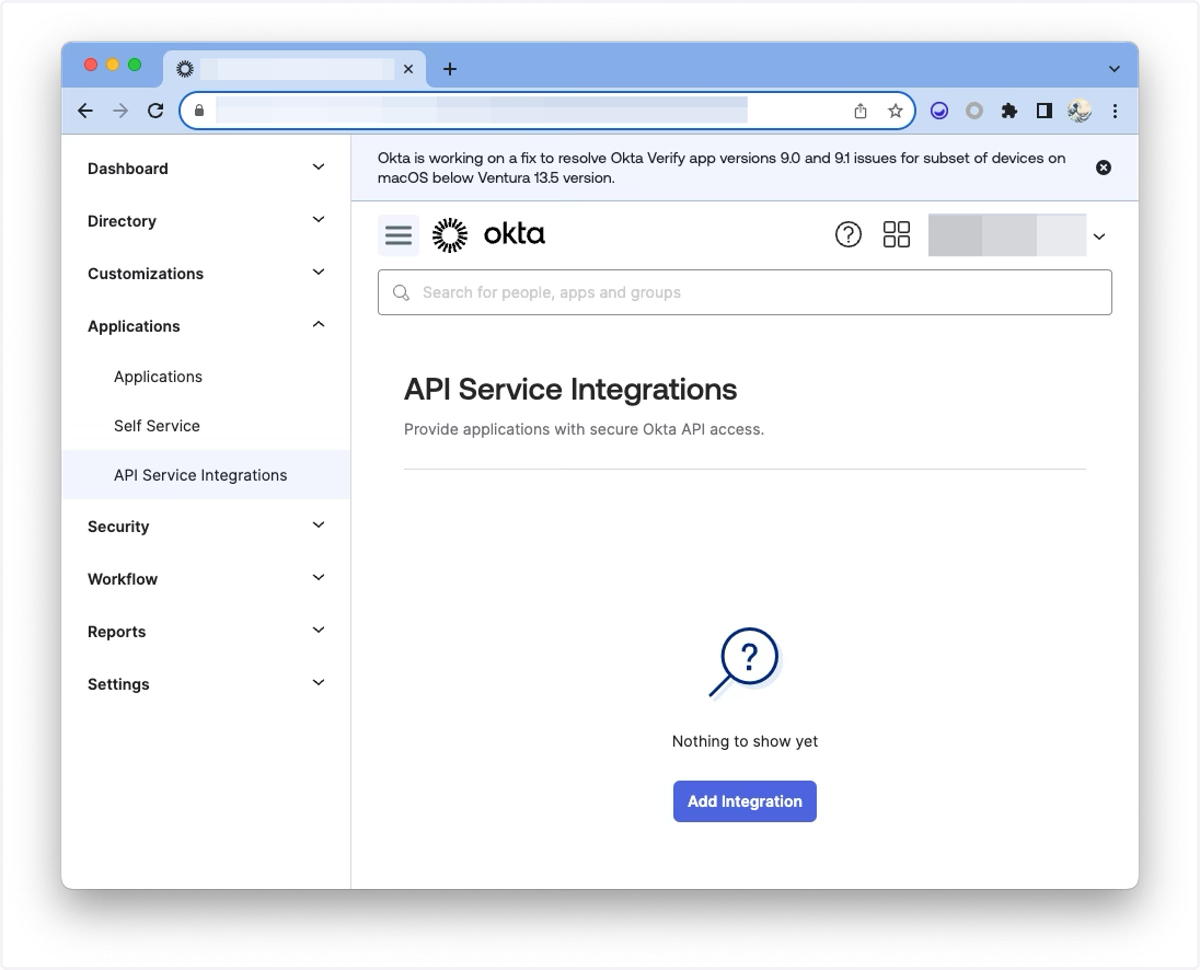Select API Service Integrations sidebar item

coord(206,475)
